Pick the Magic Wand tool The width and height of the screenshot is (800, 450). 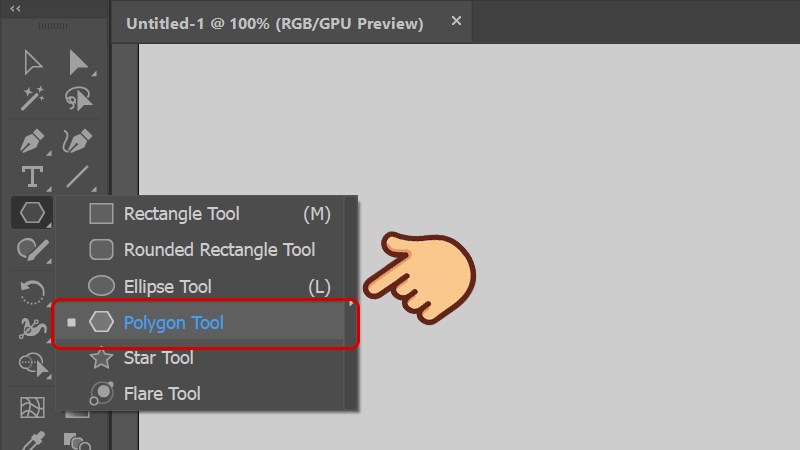(33, 98)
